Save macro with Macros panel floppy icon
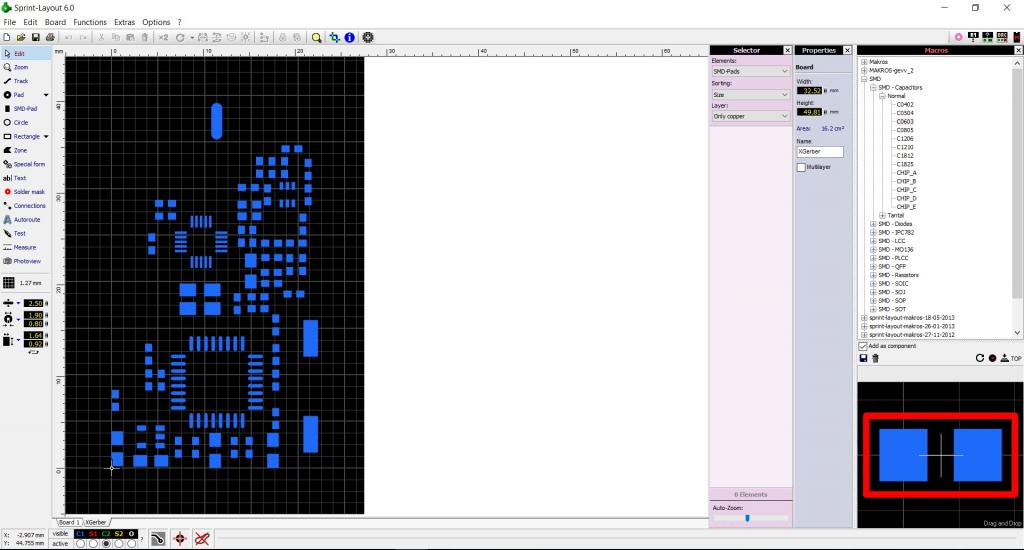Screen dimensions: 1024x550 click(x=863, y=358)
